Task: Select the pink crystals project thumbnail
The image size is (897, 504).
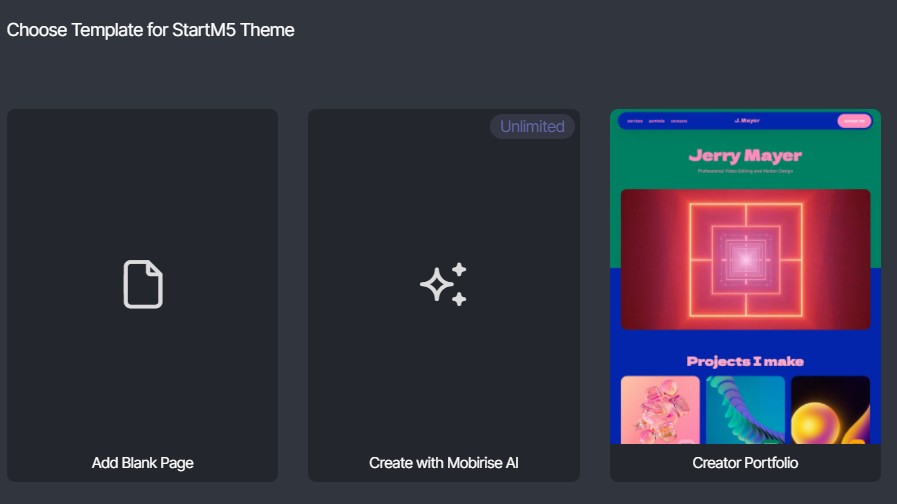Action: pyautogui.click(x=660, y=409)
